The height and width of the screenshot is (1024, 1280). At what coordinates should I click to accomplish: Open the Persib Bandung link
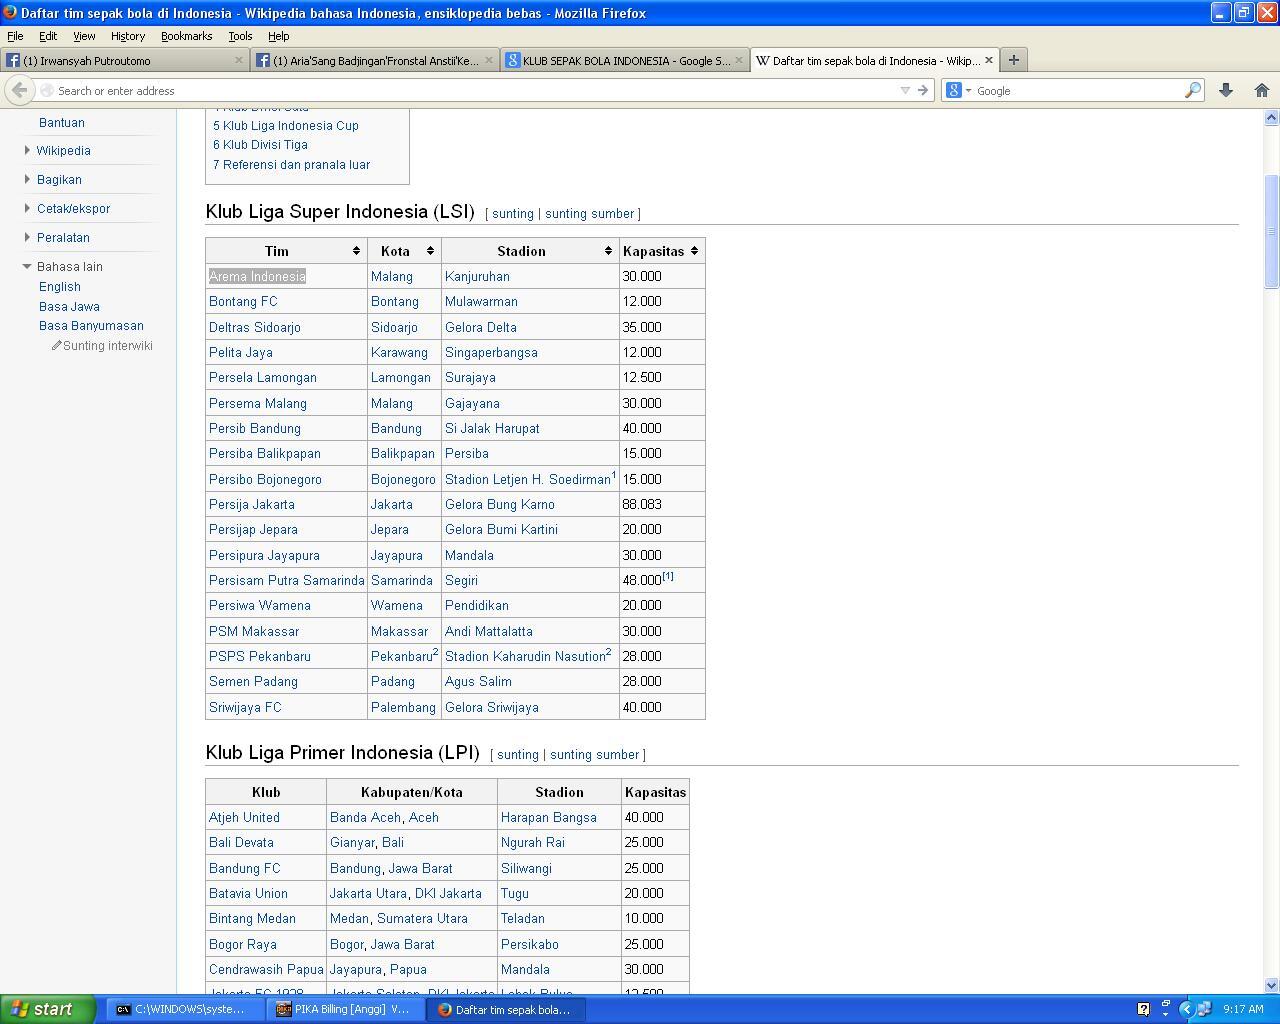tap(255, 428)
